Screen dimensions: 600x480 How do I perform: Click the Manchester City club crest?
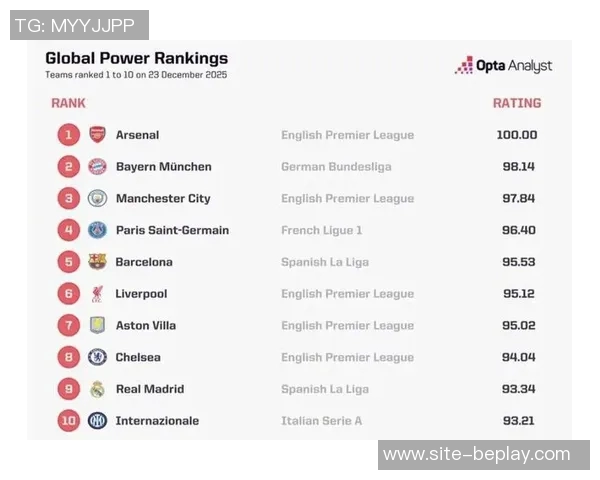click(x=97, y=198)
